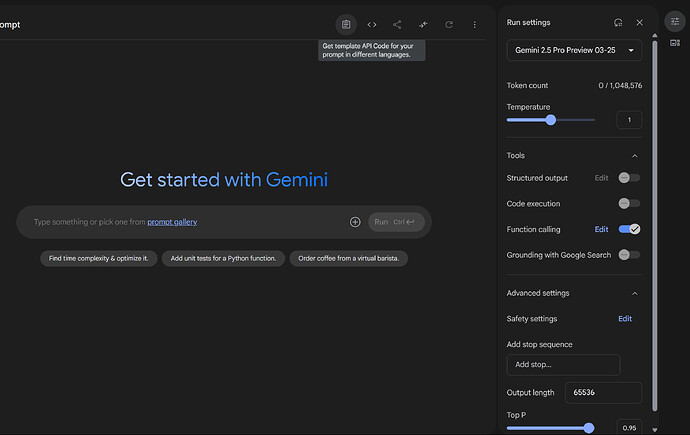690x435 pixels.
Task: Select 'Order coffee from a virtual barista' chip
Action: (x=349, y=258)
